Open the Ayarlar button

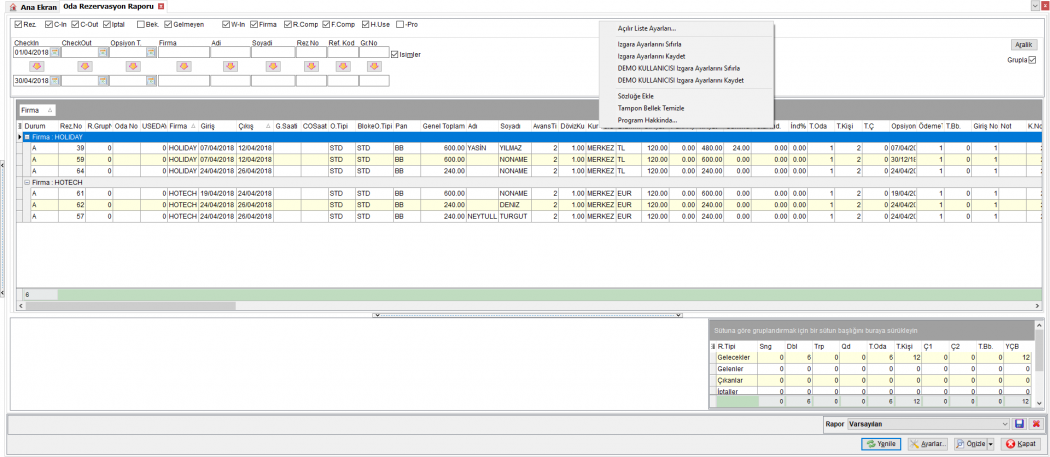pos(927,444)
